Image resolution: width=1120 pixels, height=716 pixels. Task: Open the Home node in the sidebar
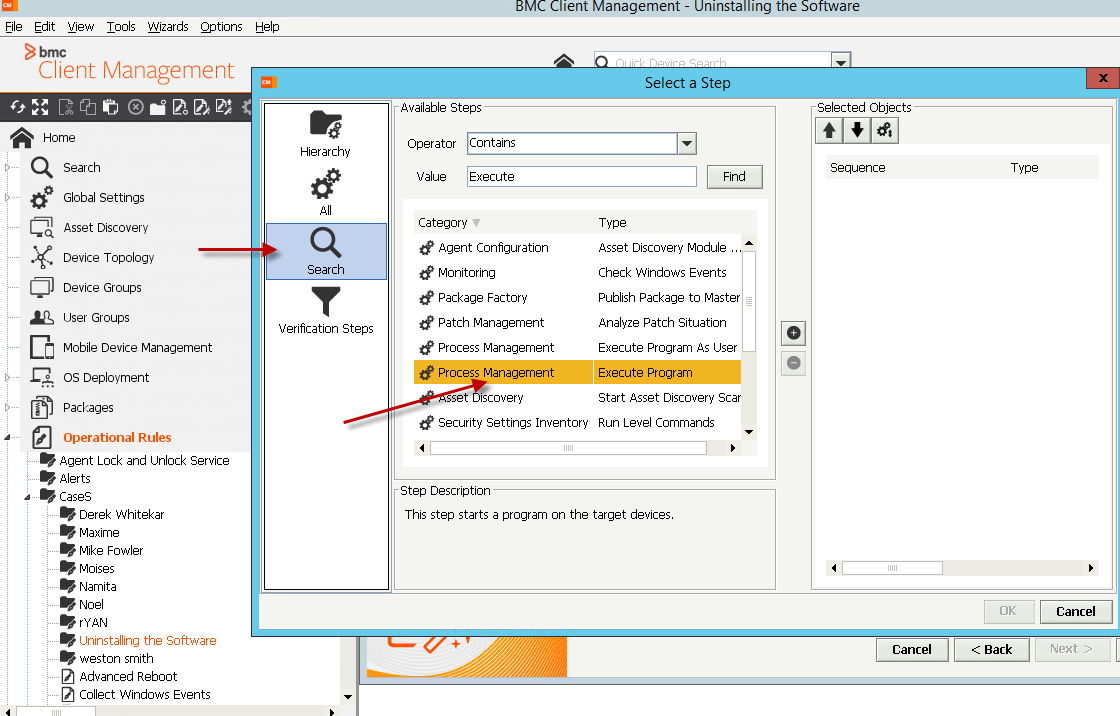coord(59,137)
